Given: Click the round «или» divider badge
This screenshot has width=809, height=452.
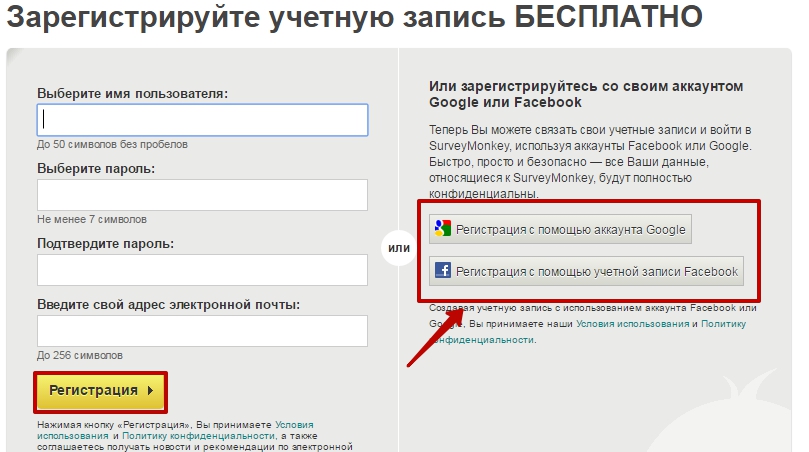Looking at the screenshot, I should [x=398, y=247].
